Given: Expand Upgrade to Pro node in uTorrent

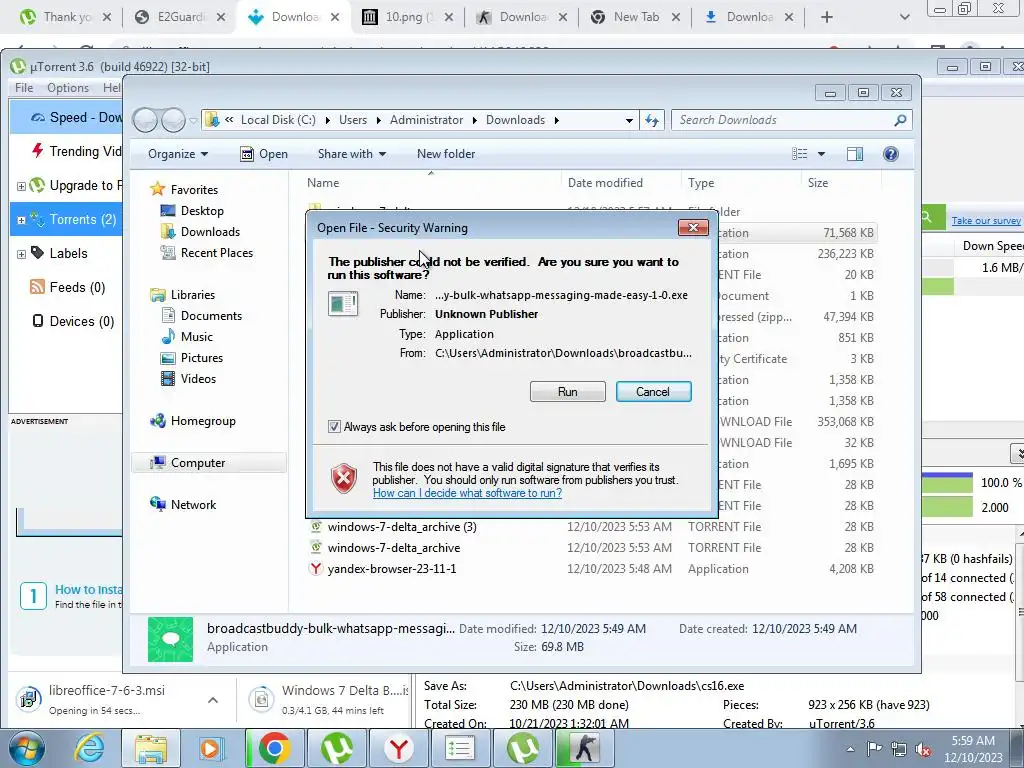Looking at the screenshot, I should 21,186.
